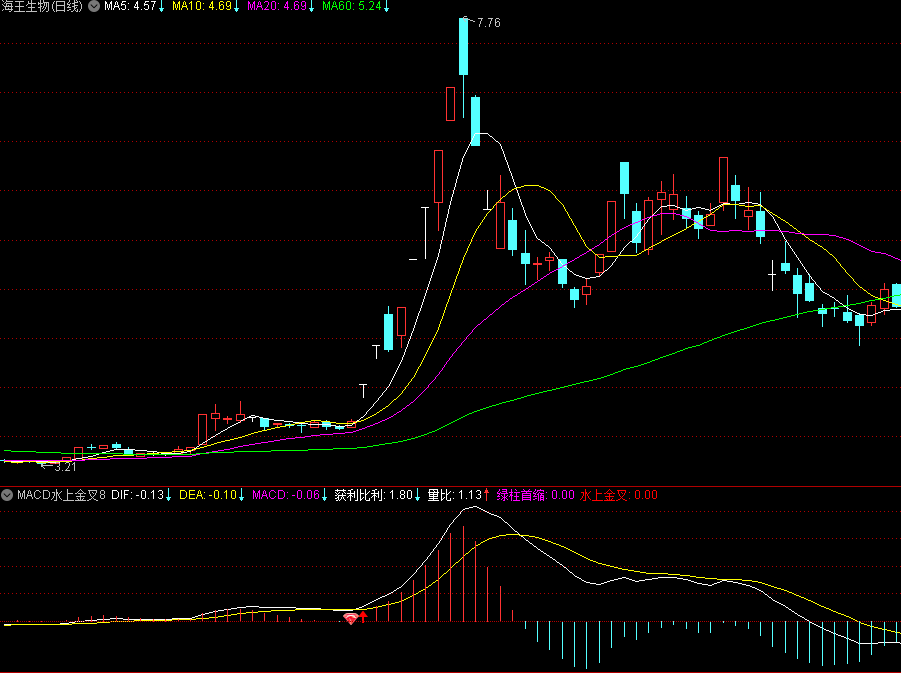Click the cyan down arrow after MA5 value
Image resolution: width=901 pixels, height=673 pixels.
(161, 7)
